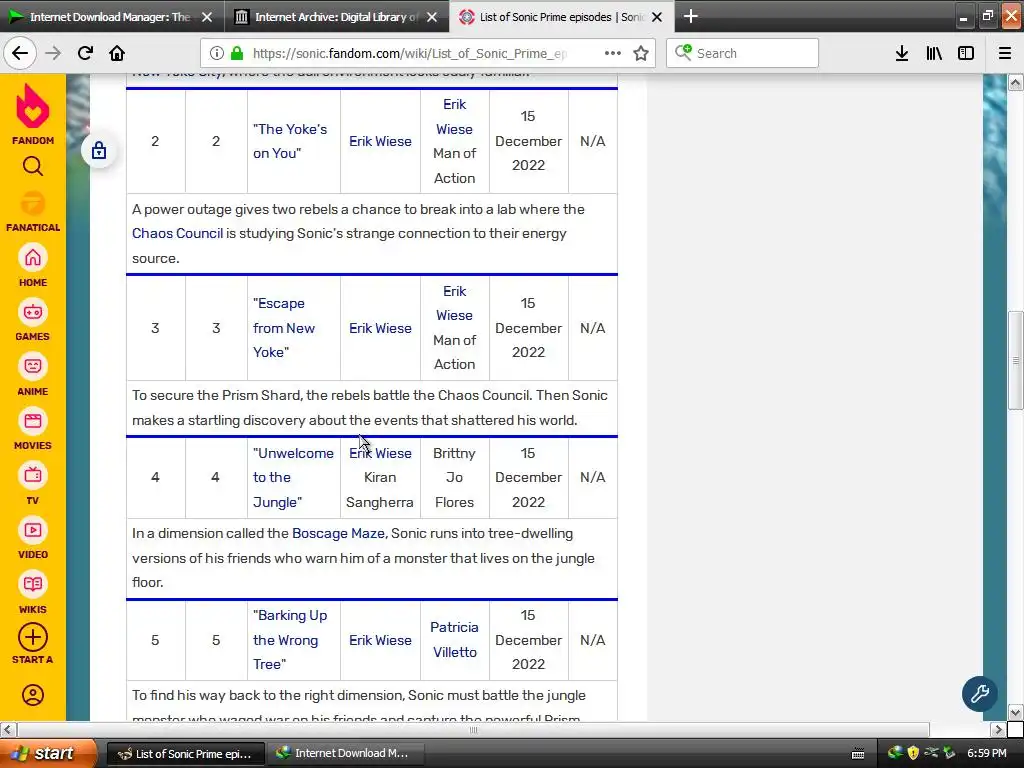Open the user profile icon in the sidebar

(x=33, y=695)
